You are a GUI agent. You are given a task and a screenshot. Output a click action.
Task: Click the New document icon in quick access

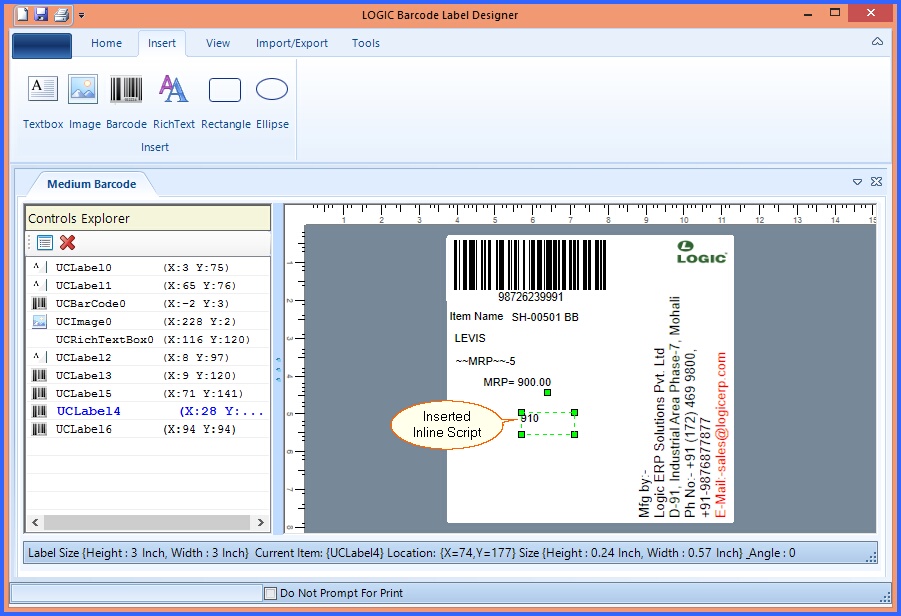tap(22, 14)
